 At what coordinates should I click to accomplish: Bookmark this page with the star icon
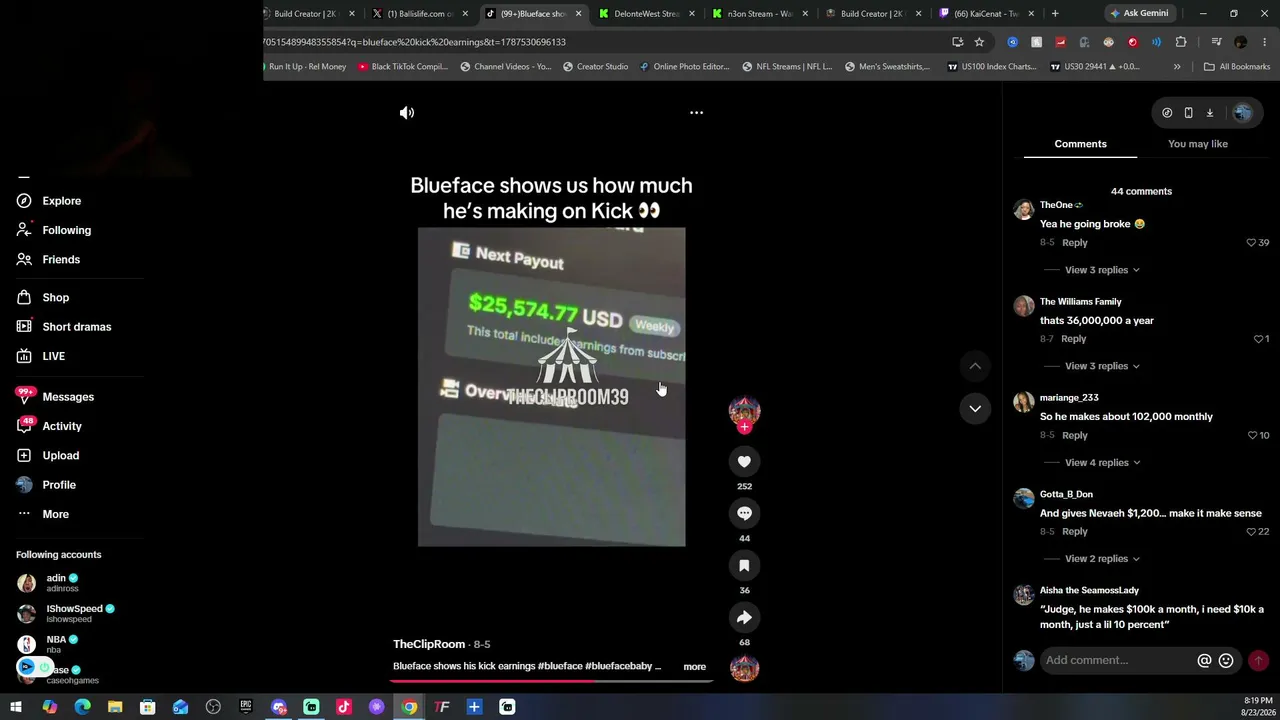click(x=979, y=42)
